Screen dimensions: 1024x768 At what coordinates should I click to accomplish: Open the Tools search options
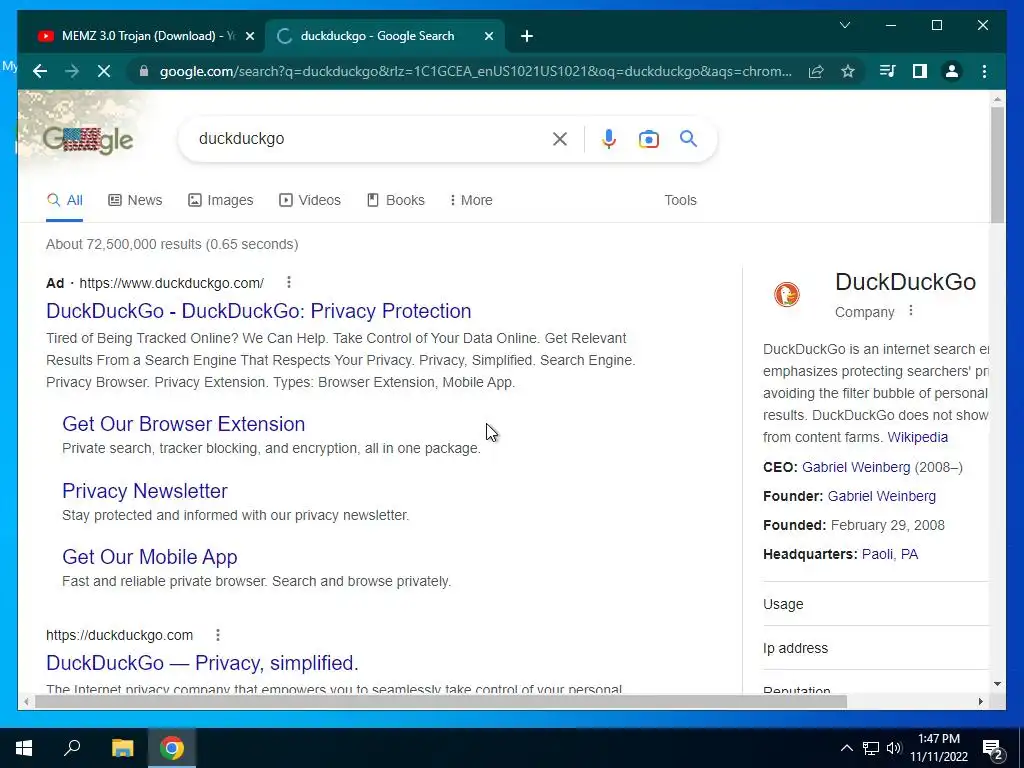click(680, 200)
